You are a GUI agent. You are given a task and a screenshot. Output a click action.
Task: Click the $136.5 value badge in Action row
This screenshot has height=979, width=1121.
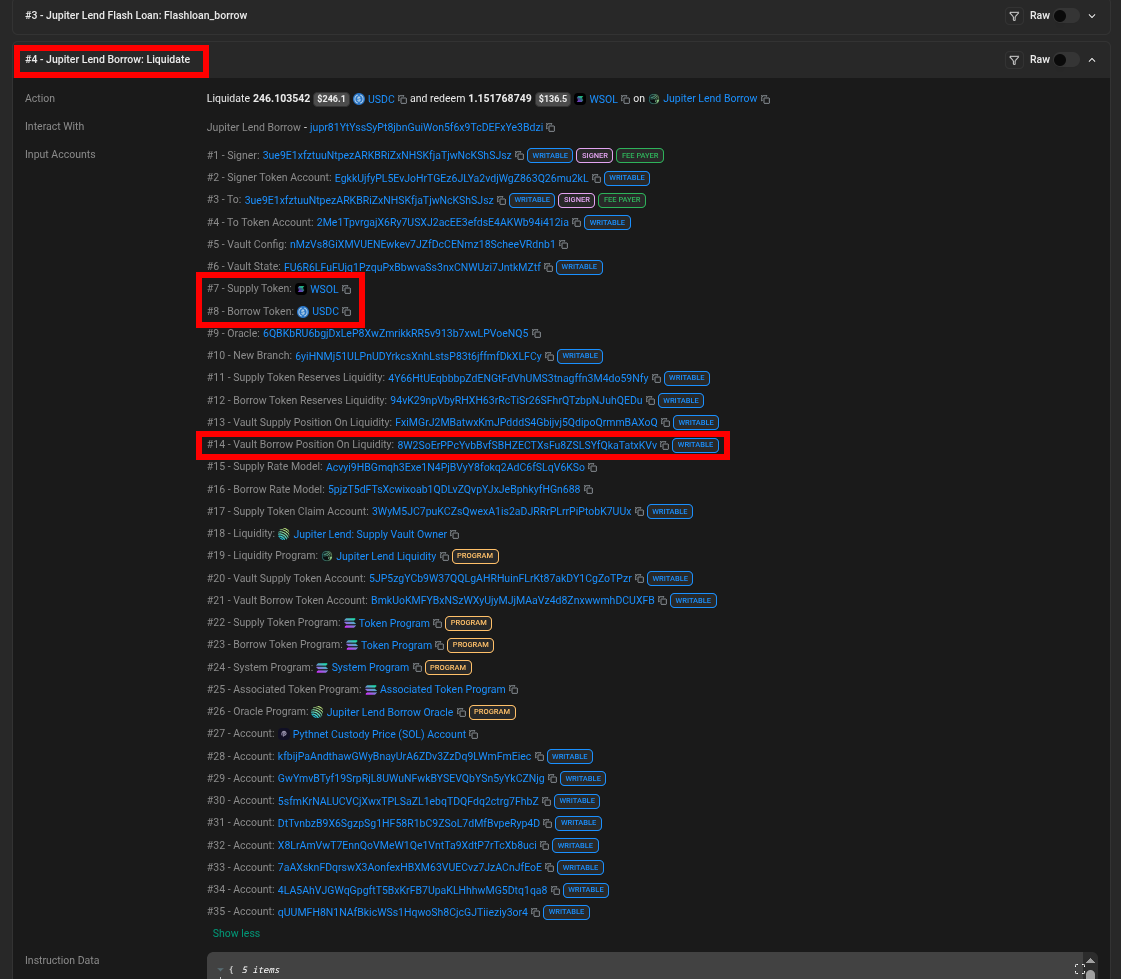pos(553,99)
